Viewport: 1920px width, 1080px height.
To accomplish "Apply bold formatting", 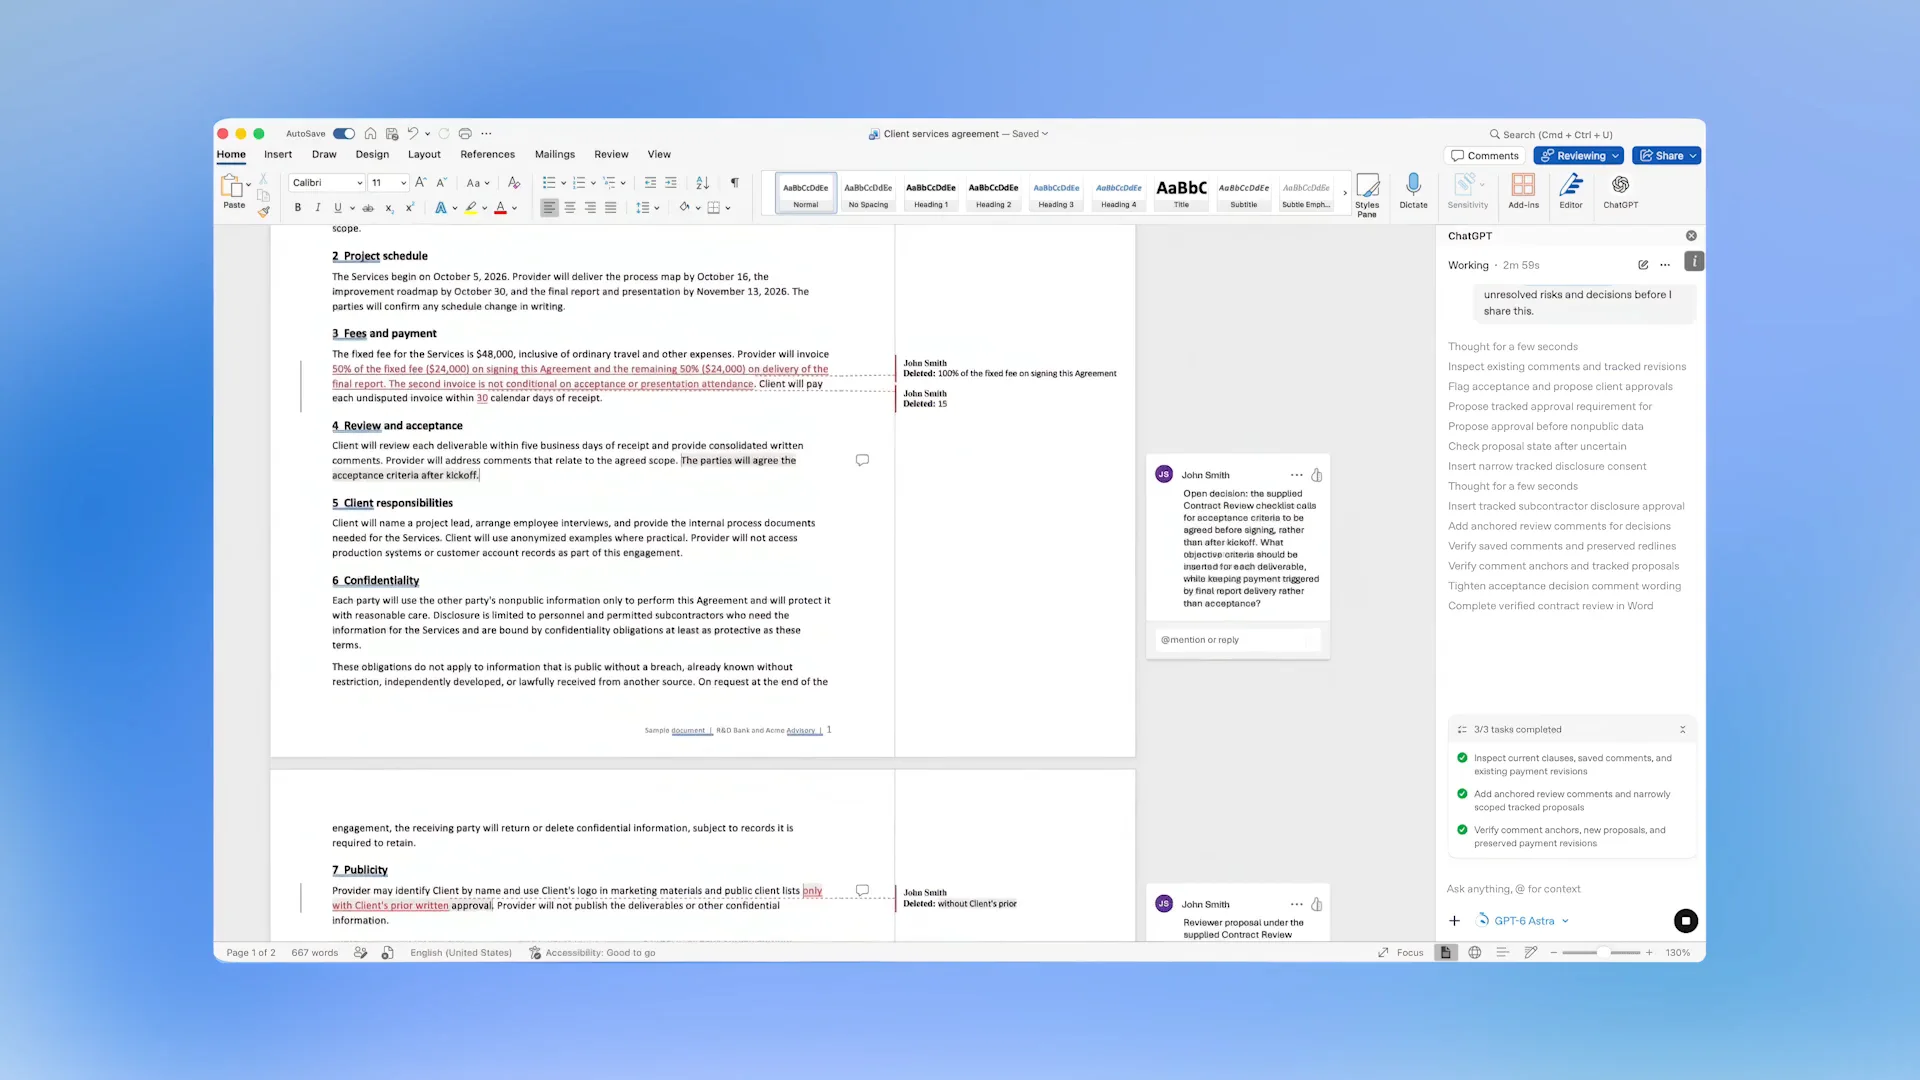I will pyautogui.click(x=297, y=208).
